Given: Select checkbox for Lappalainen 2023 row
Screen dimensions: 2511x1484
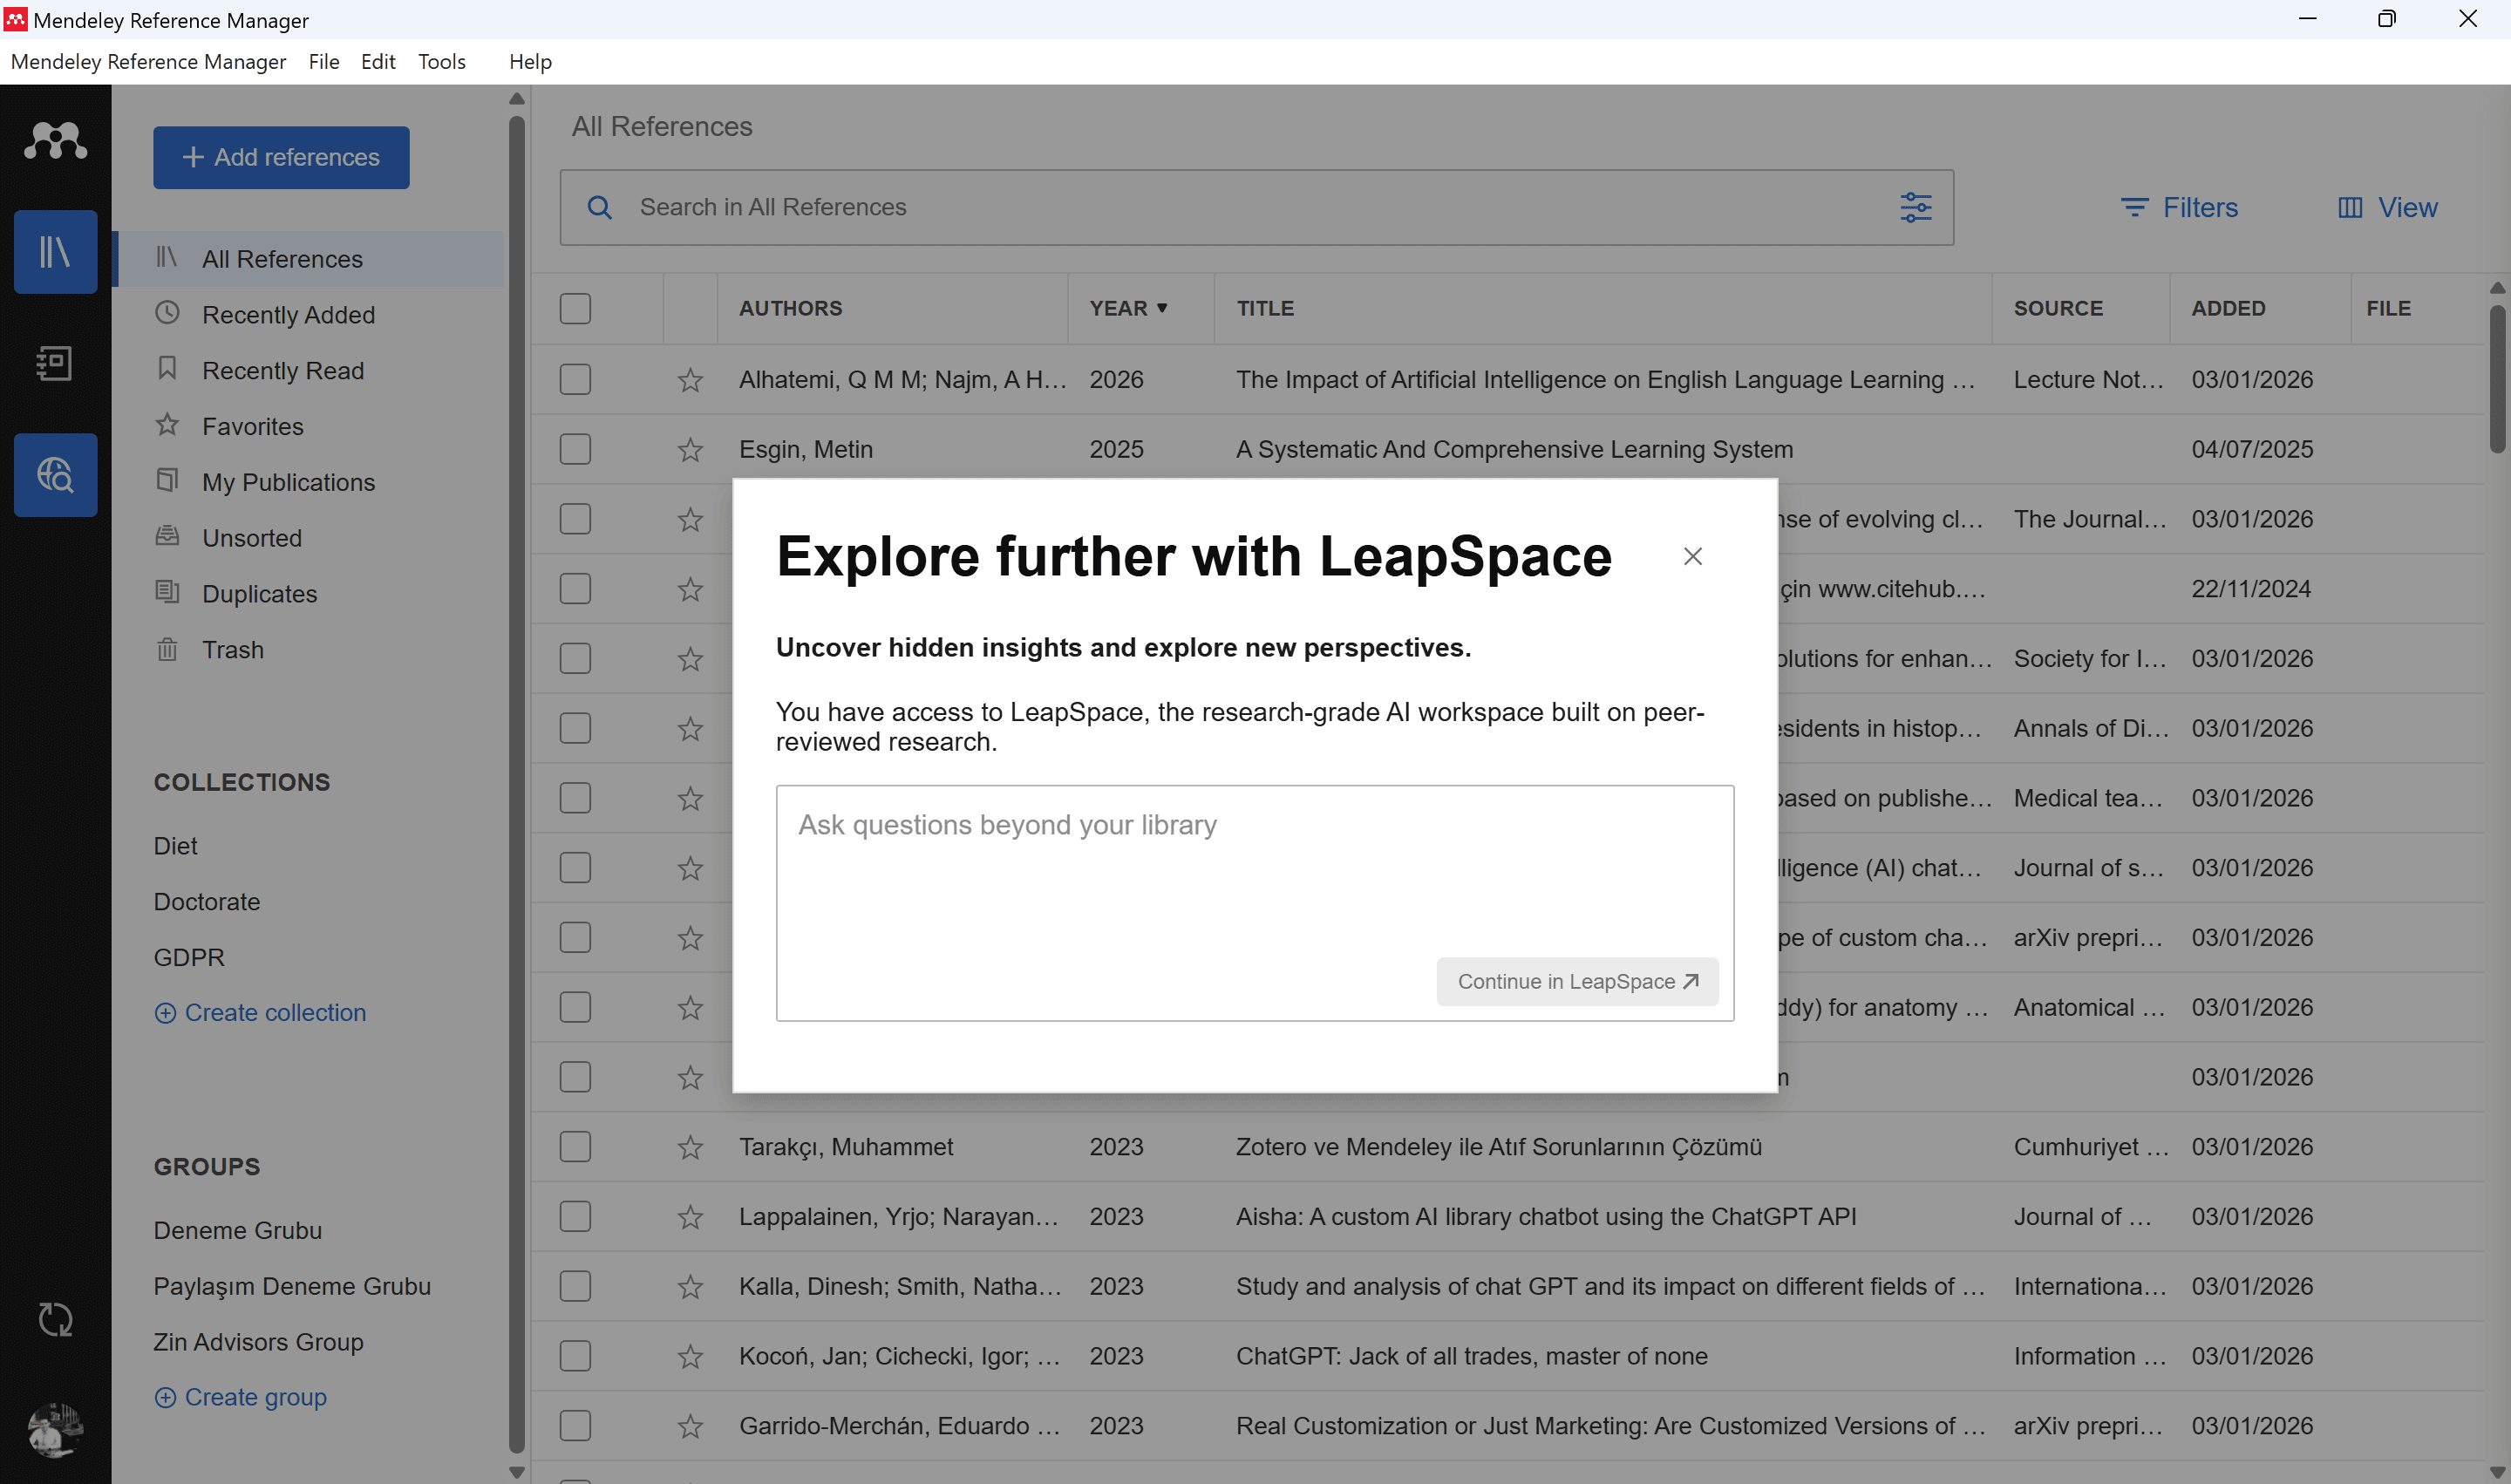Looking at the screenshot, I should click(x=575, y=1216).
